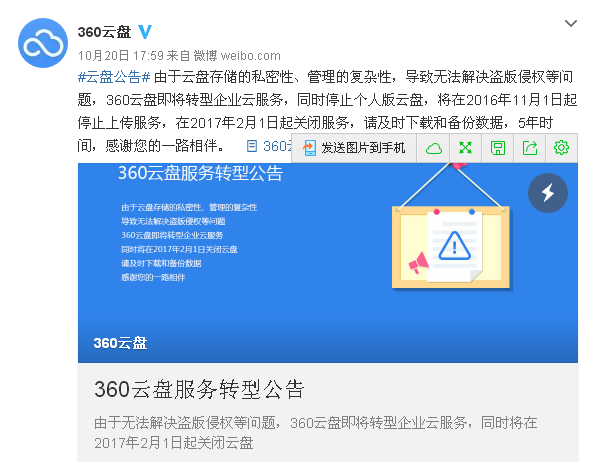The width and height of the screenshot is (596, 462).
Task: Expand the post options chevron
Action: click(571, 24)
